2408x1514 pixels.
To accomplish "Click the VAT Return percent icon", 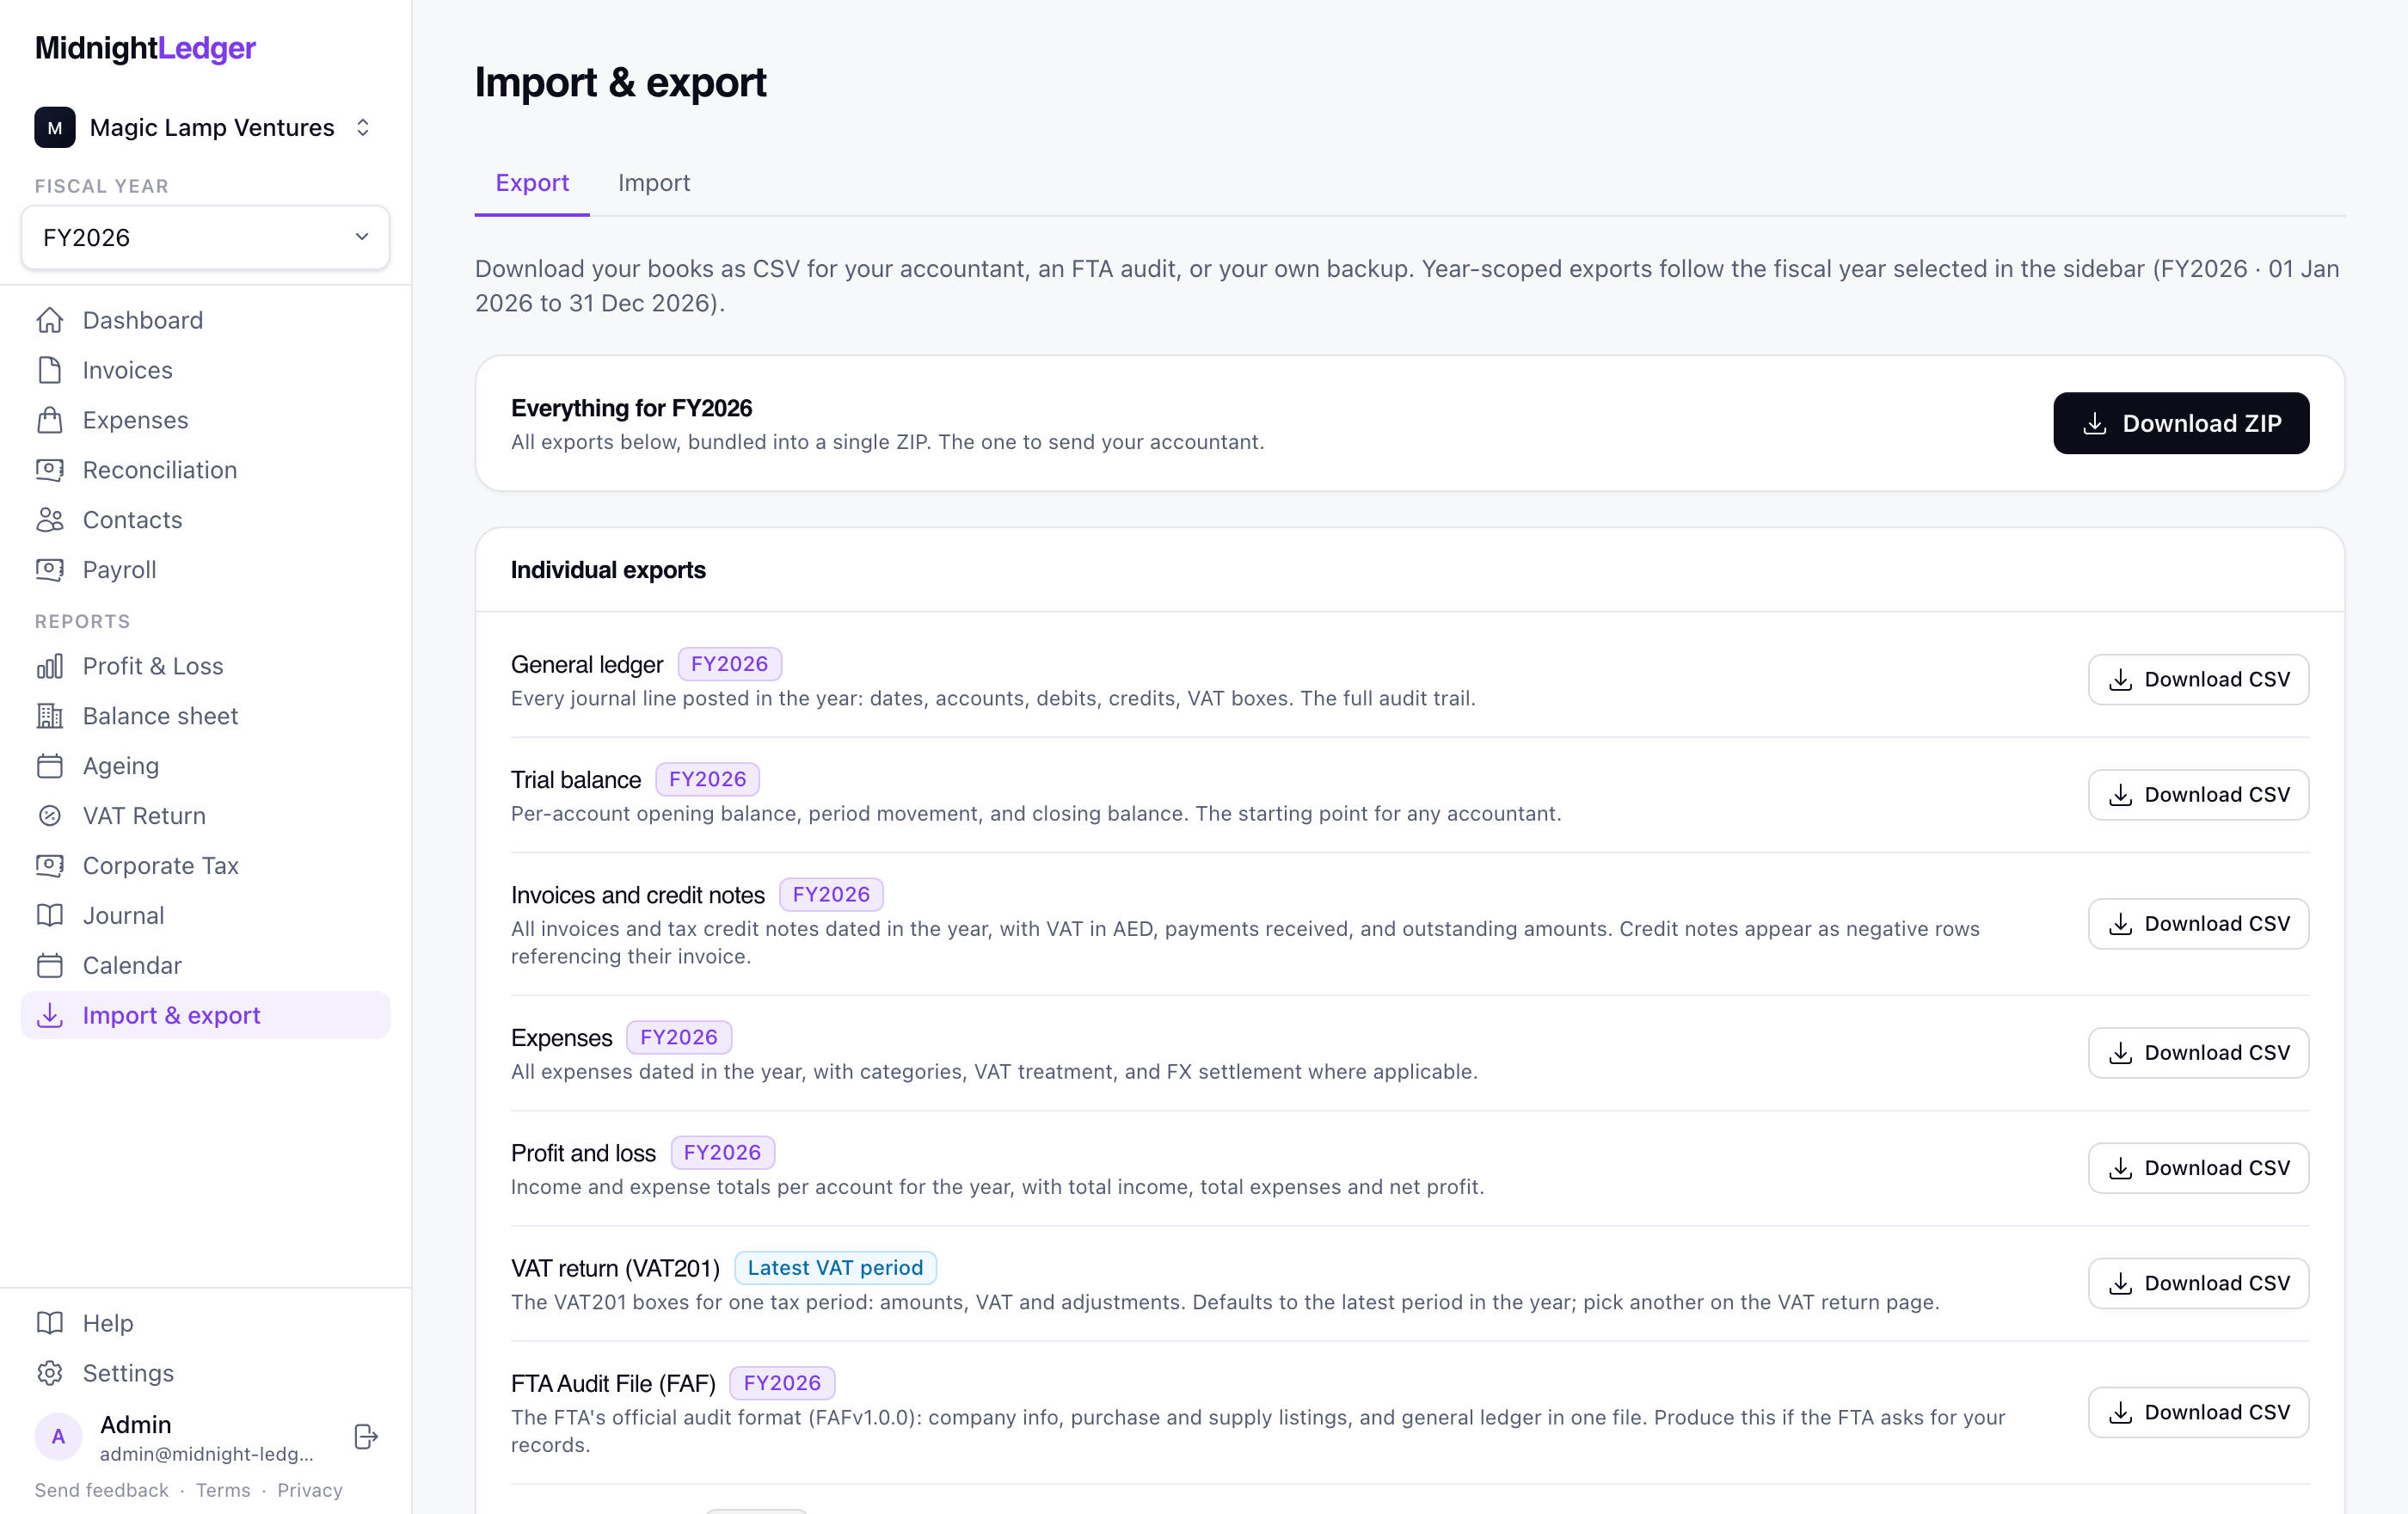I will pos(50,816).
